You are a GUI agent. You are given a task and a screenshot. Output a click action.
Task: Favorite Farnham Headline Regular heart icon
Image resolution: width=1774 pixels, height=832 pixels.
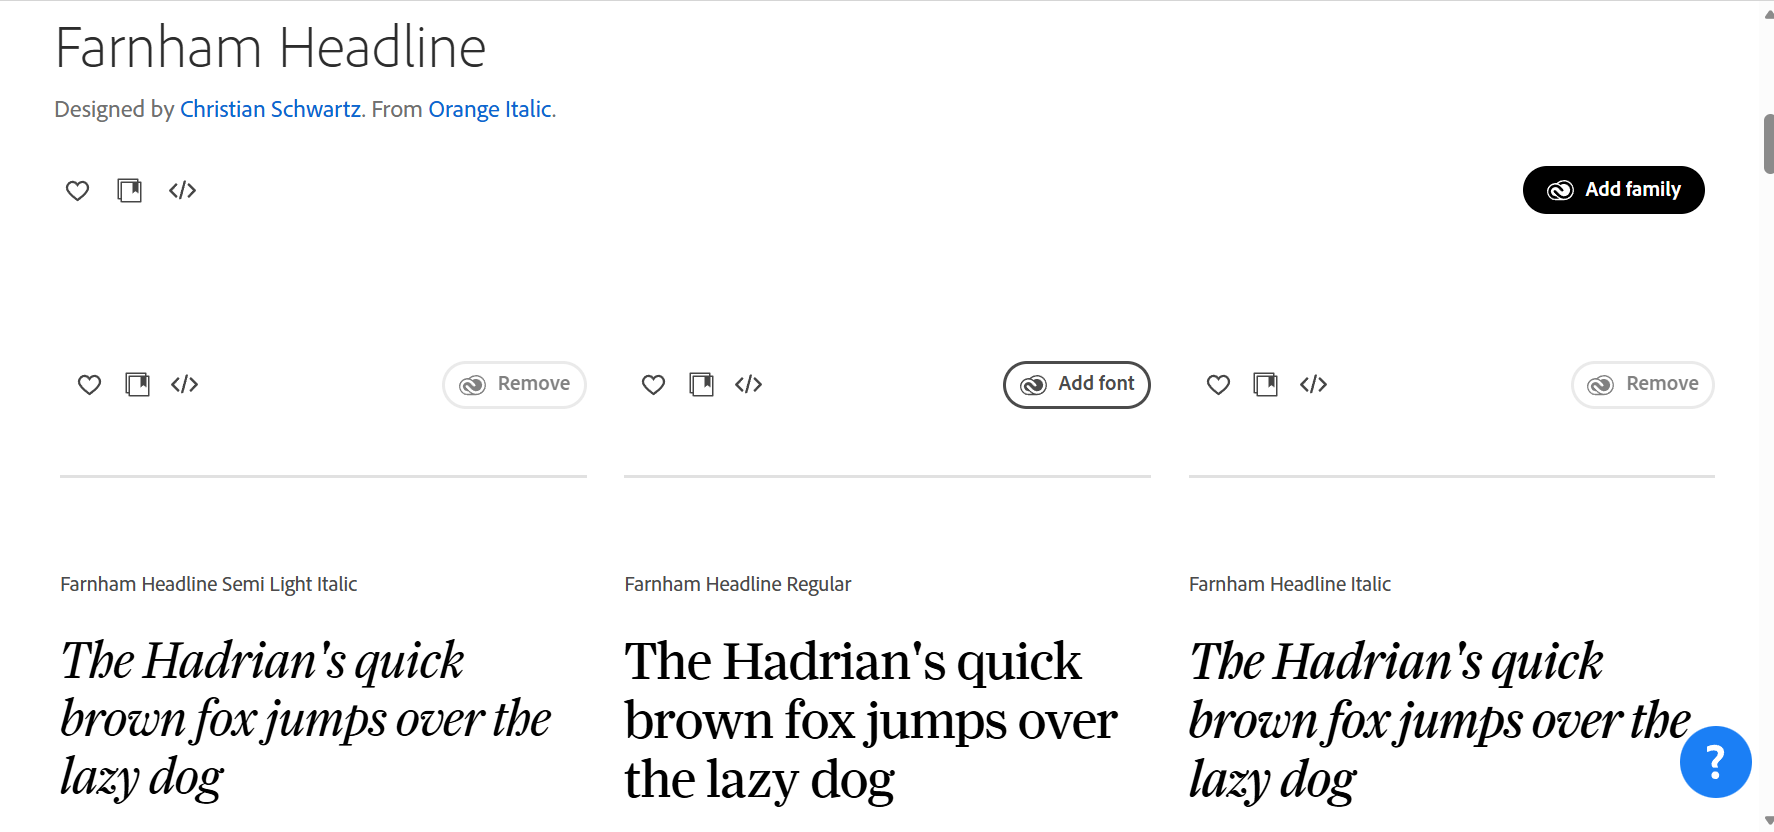tap(653, 384)
